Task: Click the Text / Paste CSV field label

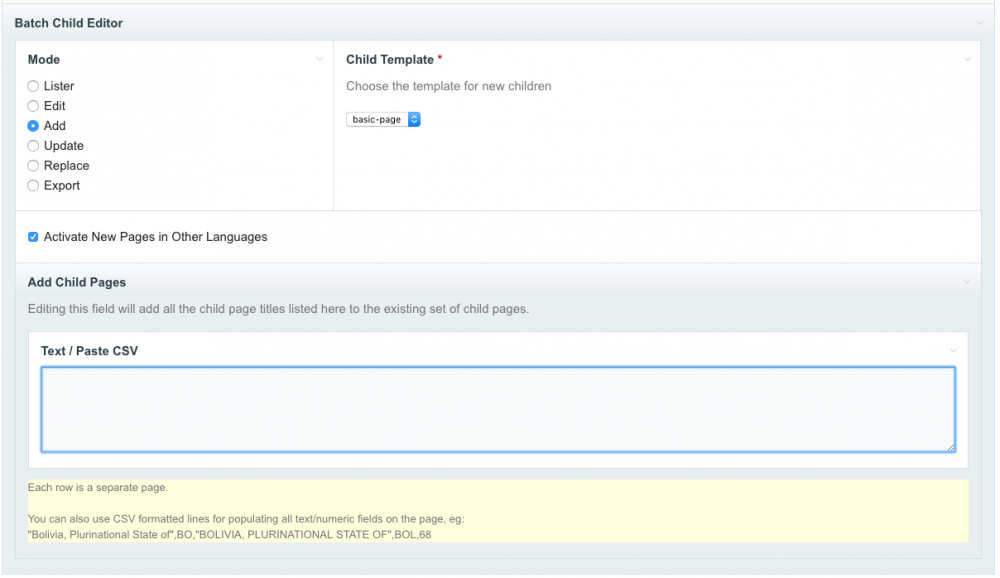Action: point(89,351)
